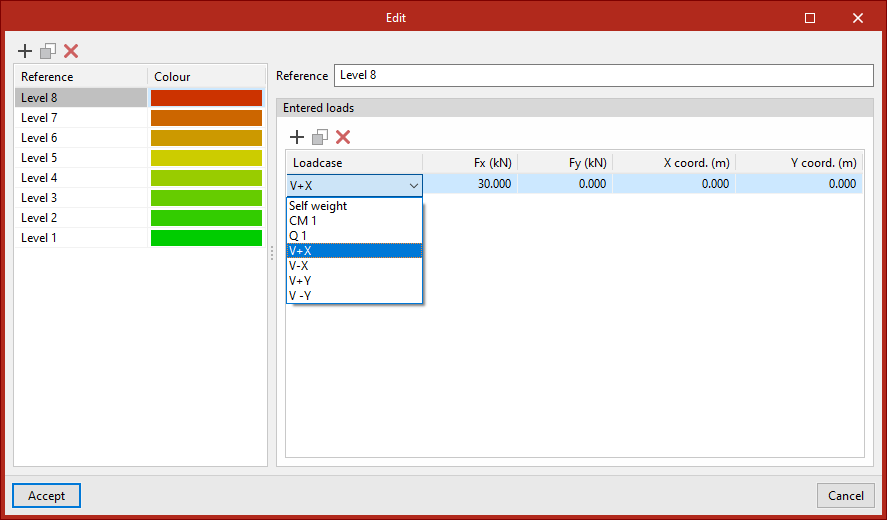Edit the Y coord. (m) value cell
Viewport: 887px width, 520px height.
coord(799,184)
